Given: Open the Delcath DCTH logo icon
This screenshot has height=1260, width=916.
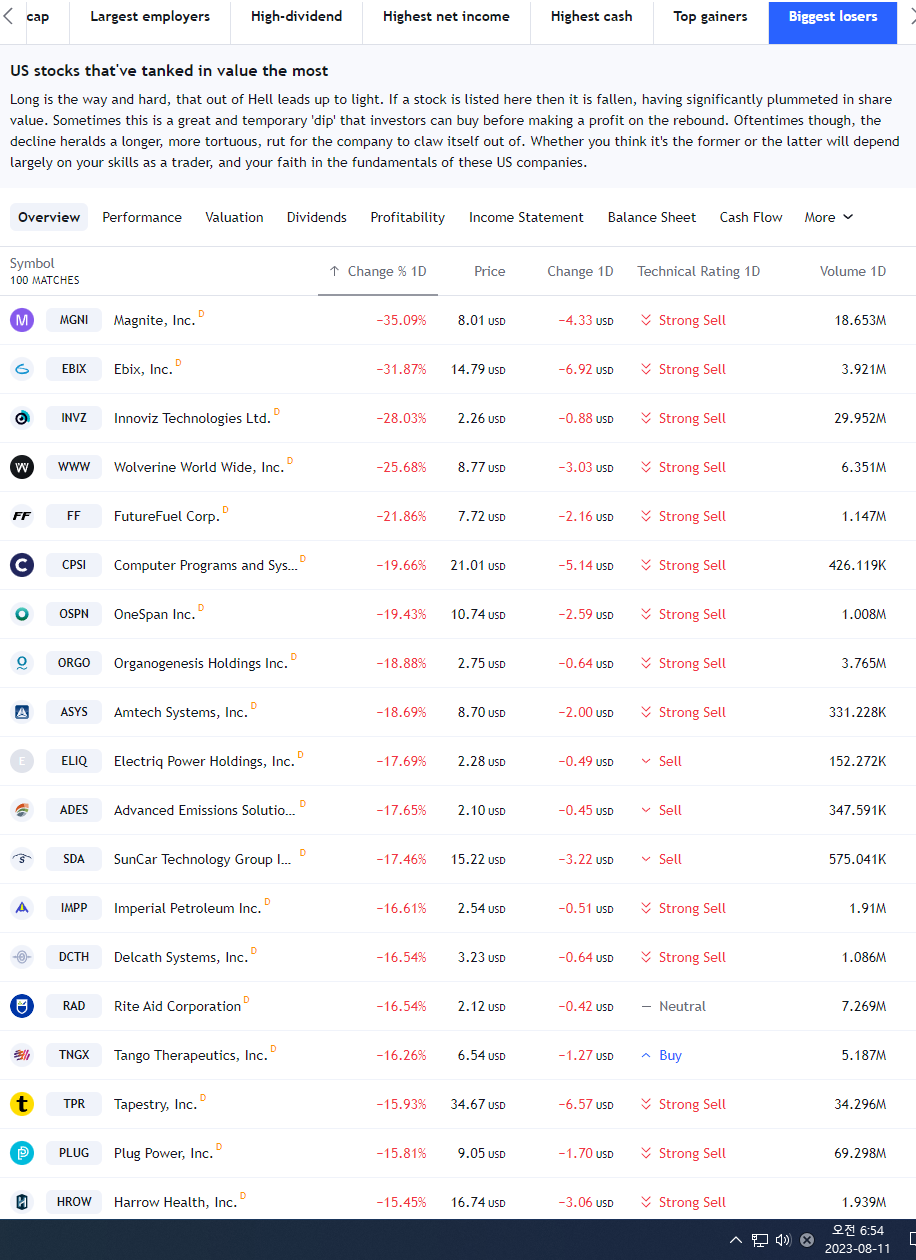Looking at the screenshot, I should (22, 957).
